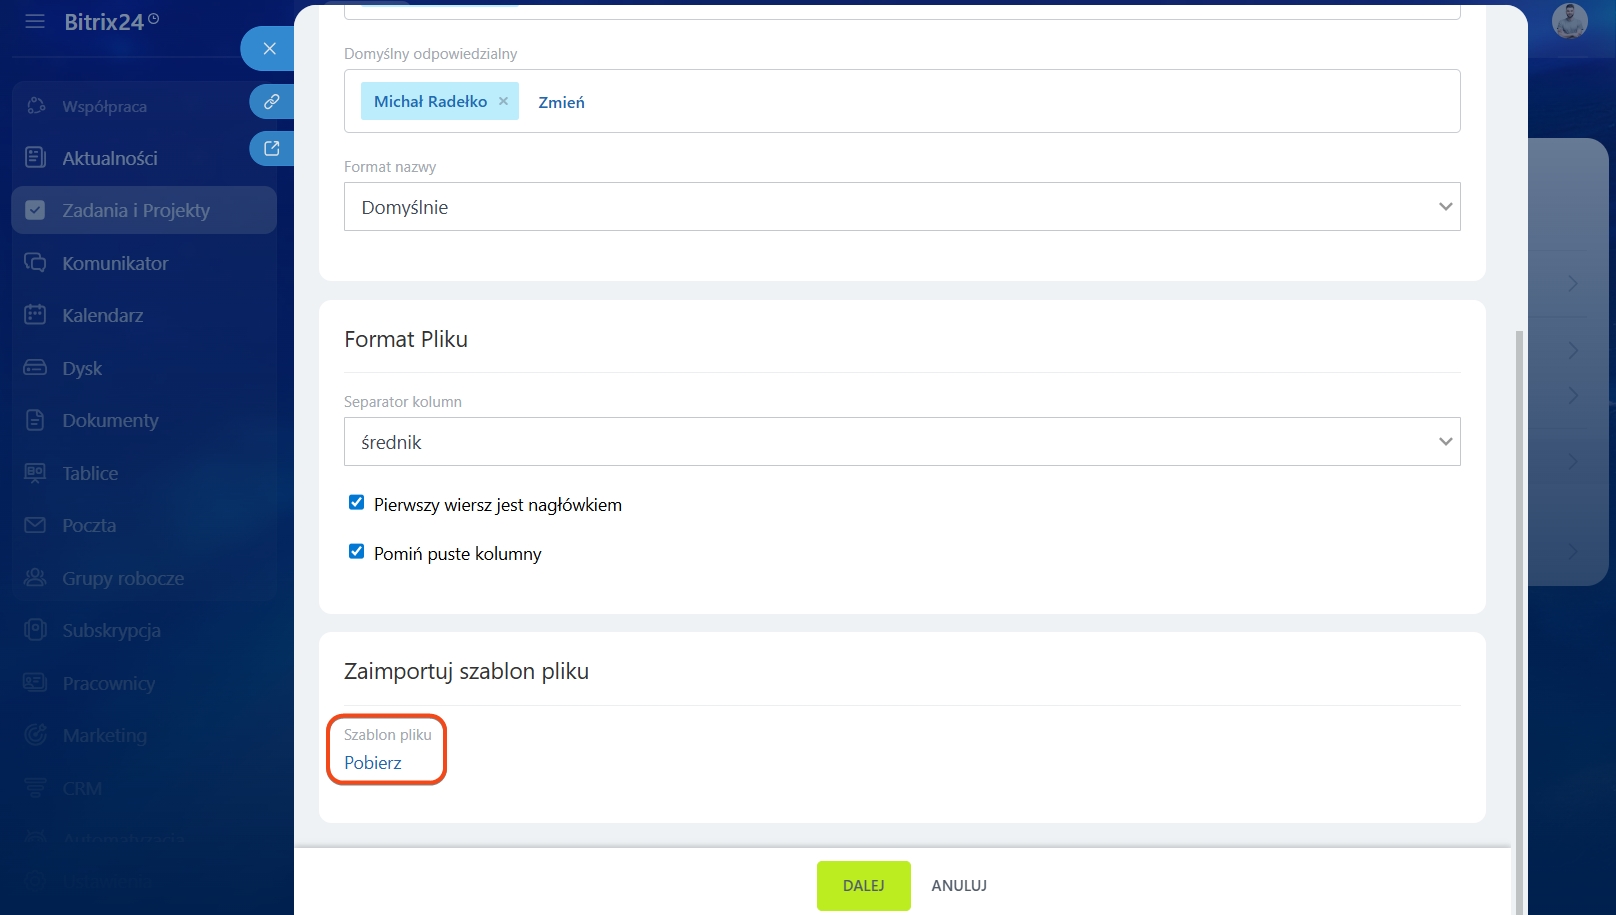Click the 'Separator kolumn' label
Viewport: 1616px width, 915px height.
pos(403,402)
